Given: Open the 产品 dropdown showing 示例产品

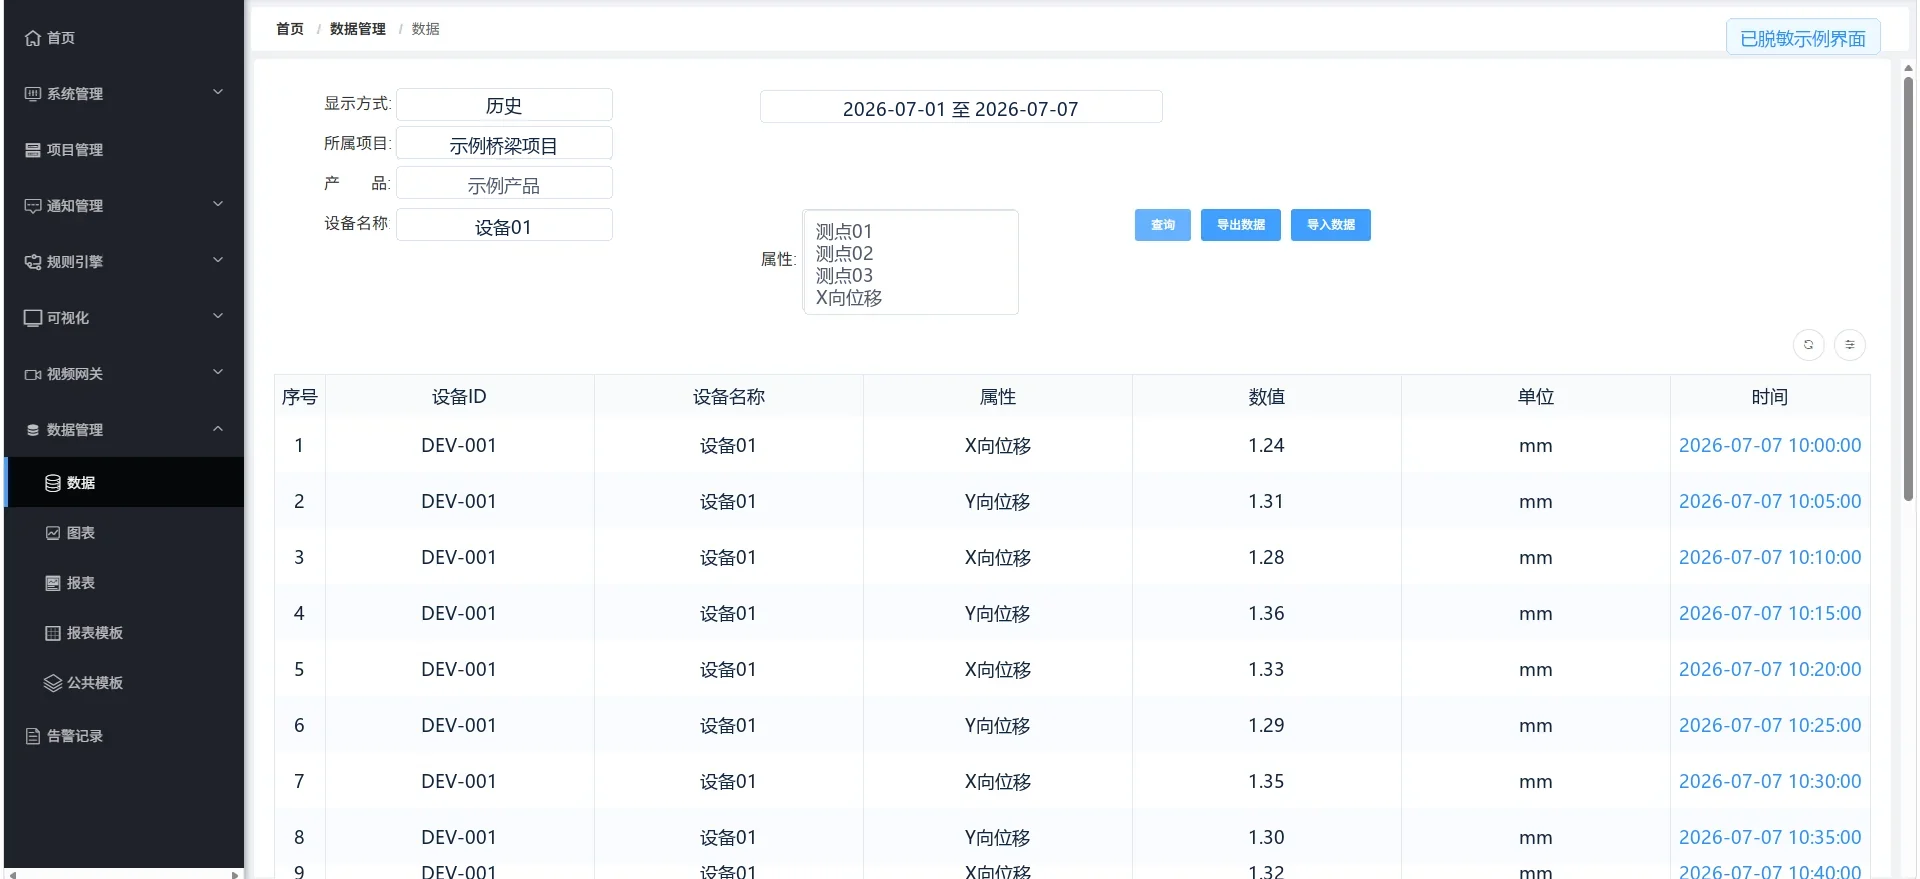Looking at the screenshot, I should point(504,183).
